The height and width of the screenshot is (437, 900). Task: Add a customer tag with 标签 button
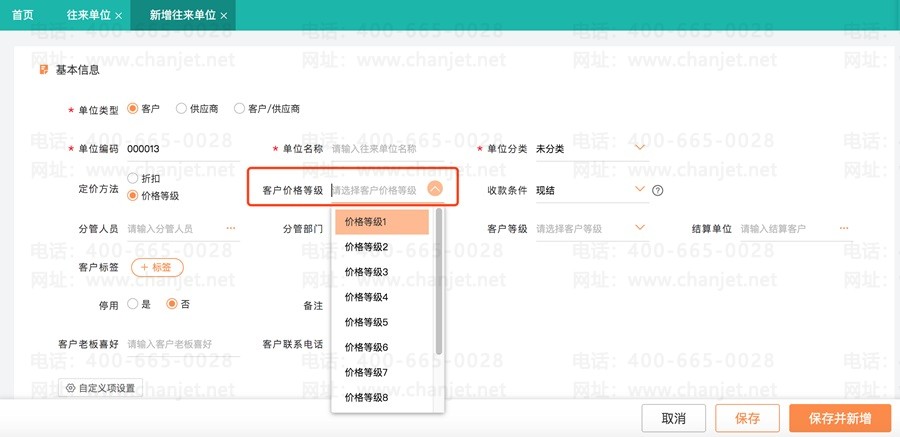[157, 268]
